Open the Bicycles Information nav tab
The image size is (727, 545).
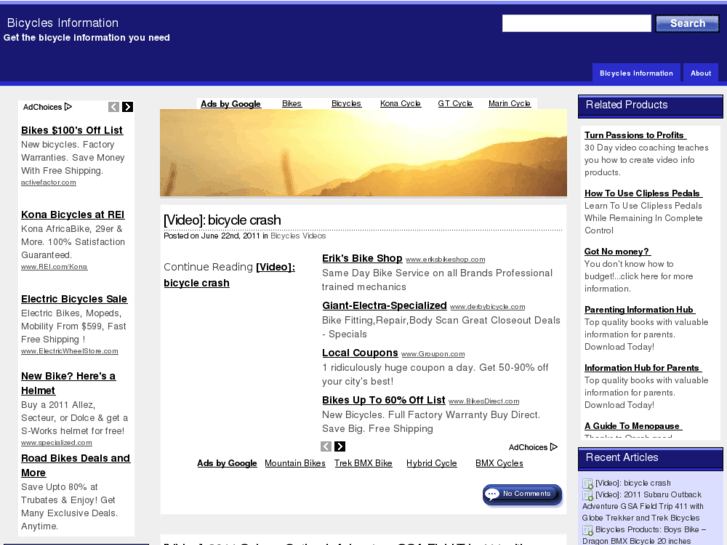pyautogui.click(x=636, y=73)
